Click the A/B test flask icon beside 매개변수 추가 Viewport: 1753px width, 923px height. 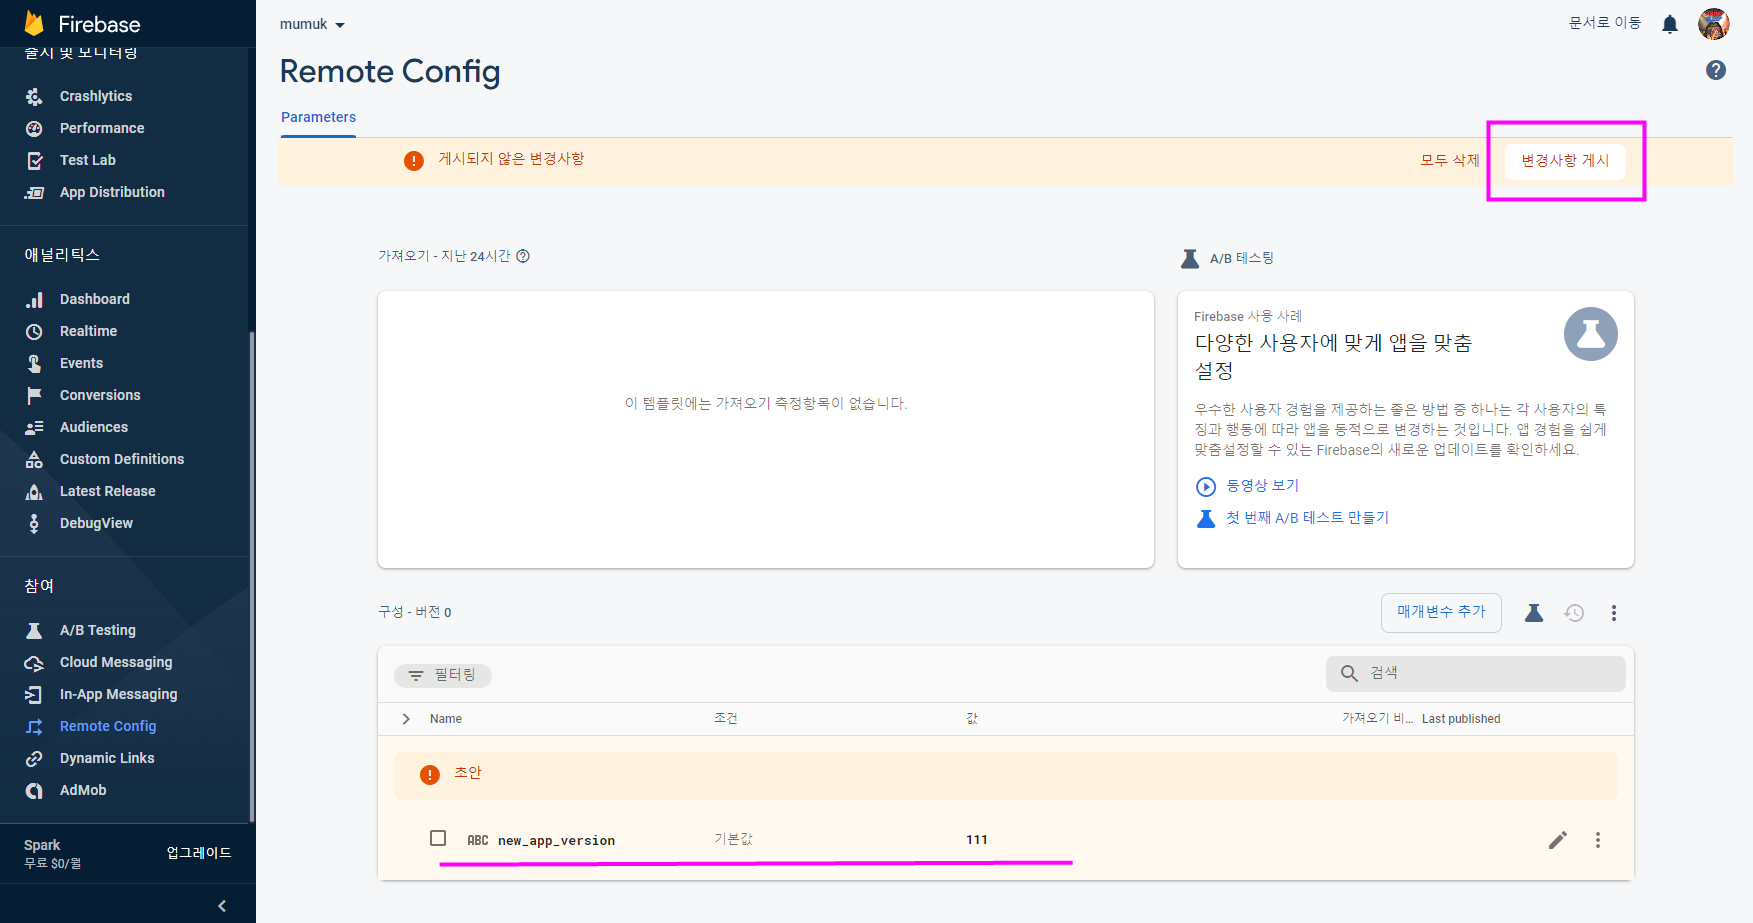pyautogui.click(x=1534, y=613)
